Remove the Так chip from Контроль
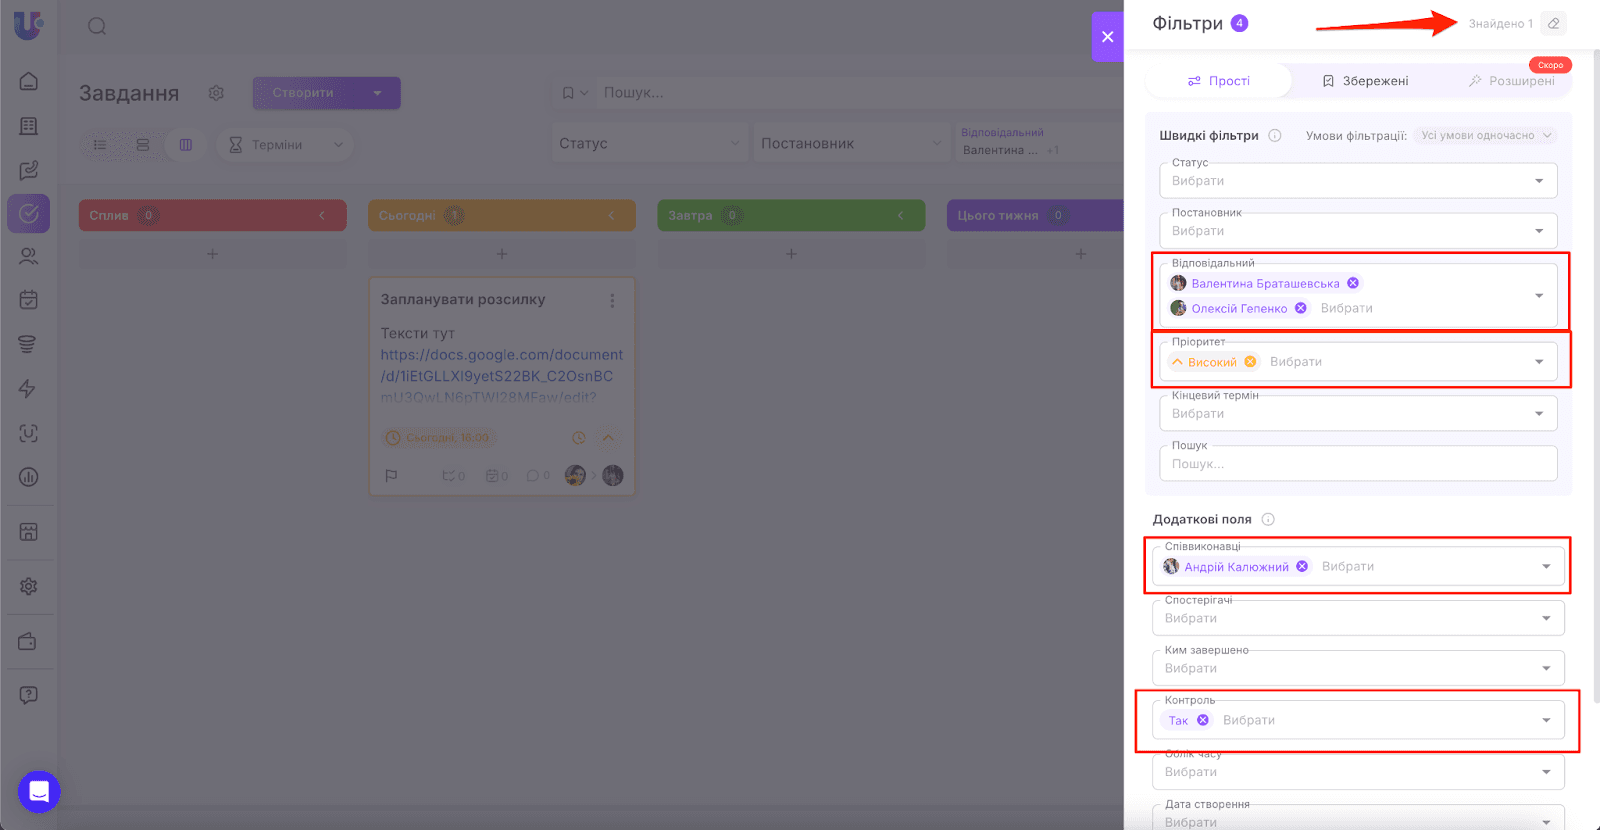 coord(1203,720)
